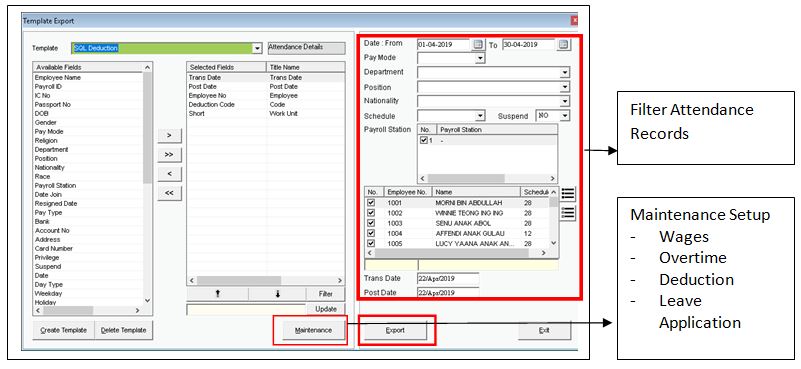The image size is (801, 369).
Task: Select Race in Available Fields
Action: [42, 176]
